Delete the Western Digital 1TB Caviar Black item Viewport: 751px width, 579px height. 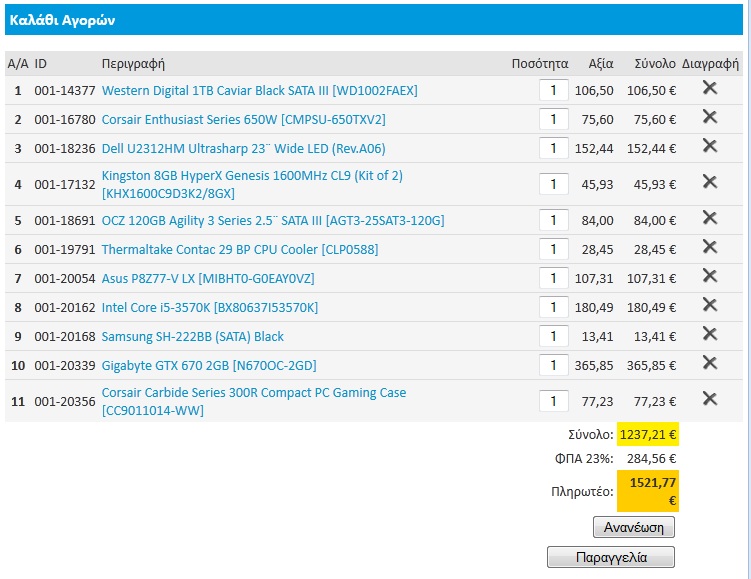(709, 88)
